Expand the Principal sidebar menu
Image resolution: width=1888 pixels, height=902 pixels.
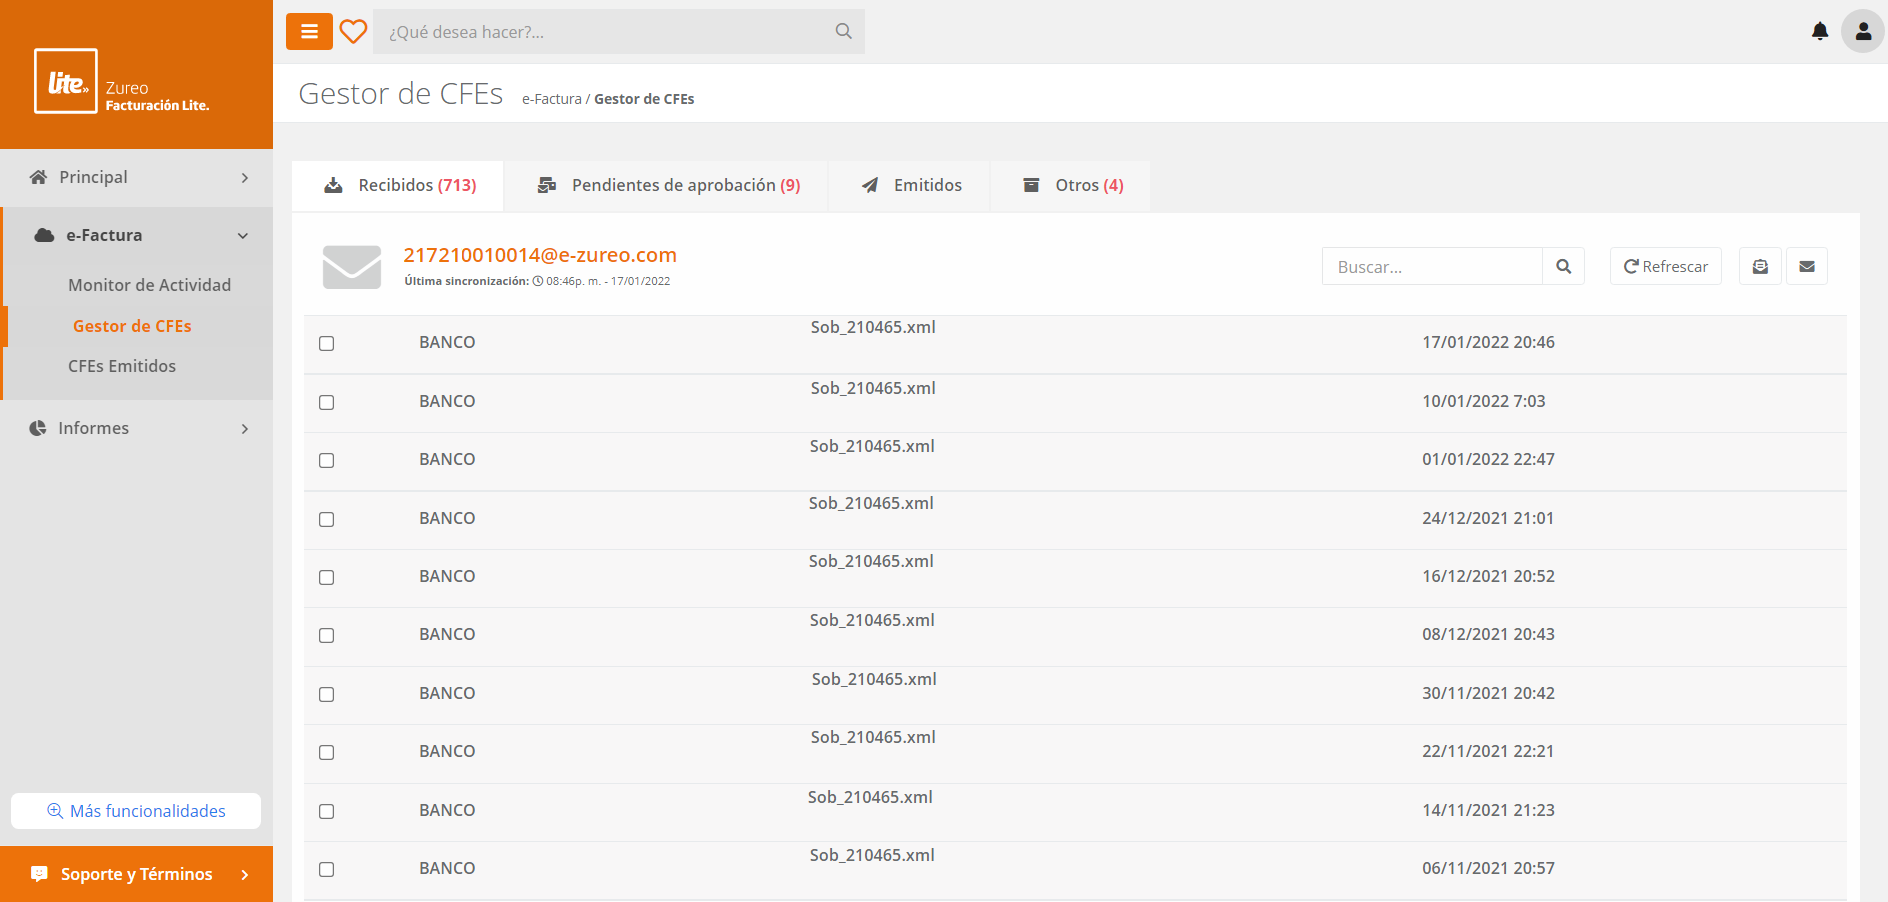137,178
